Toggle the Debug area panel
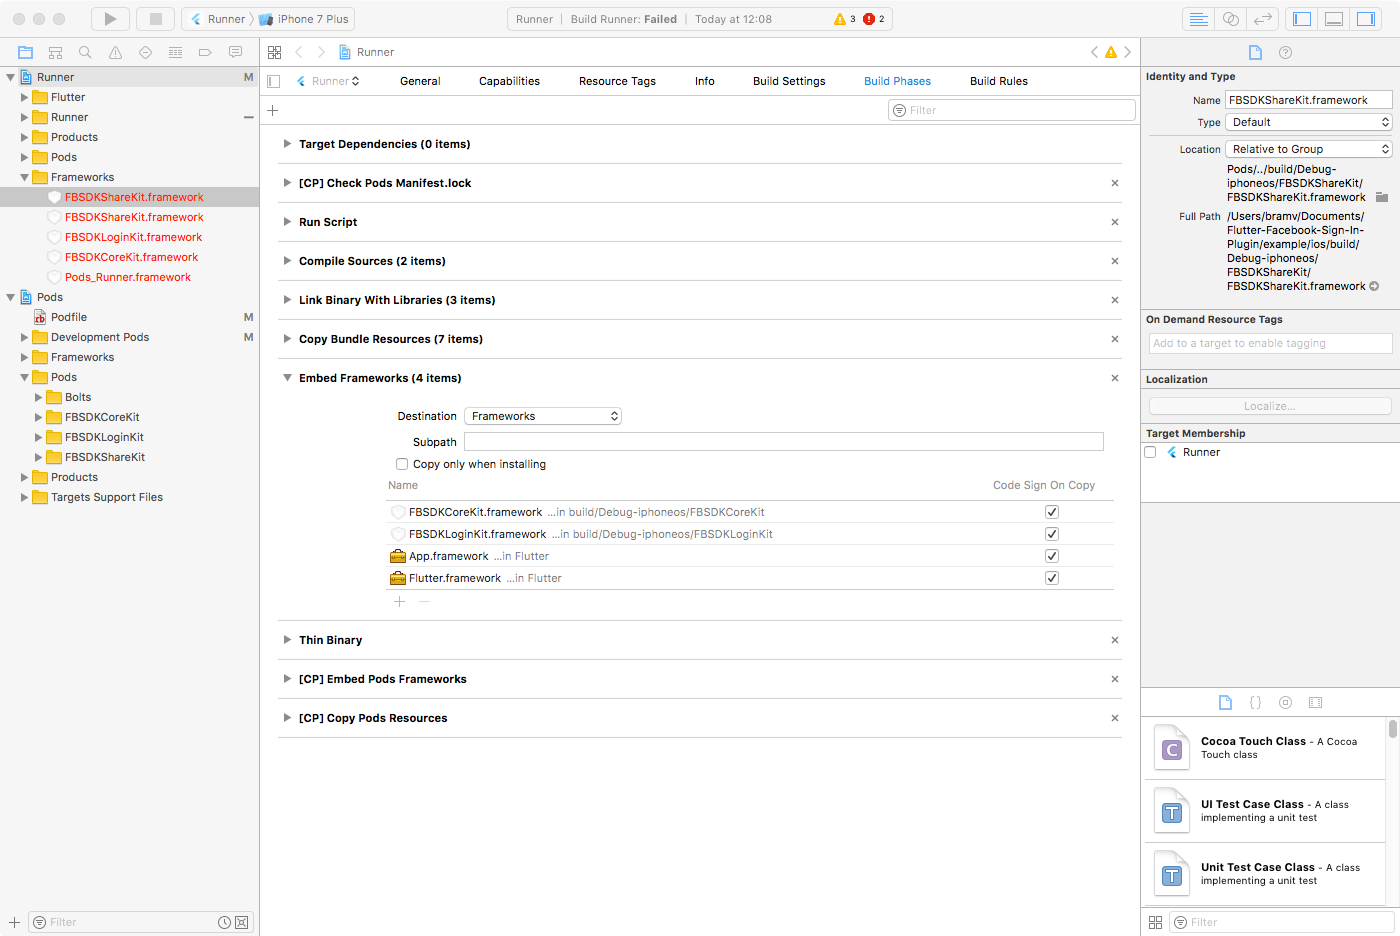The height and width of the screenshot is (936, 1400). tap(1333, 19)
